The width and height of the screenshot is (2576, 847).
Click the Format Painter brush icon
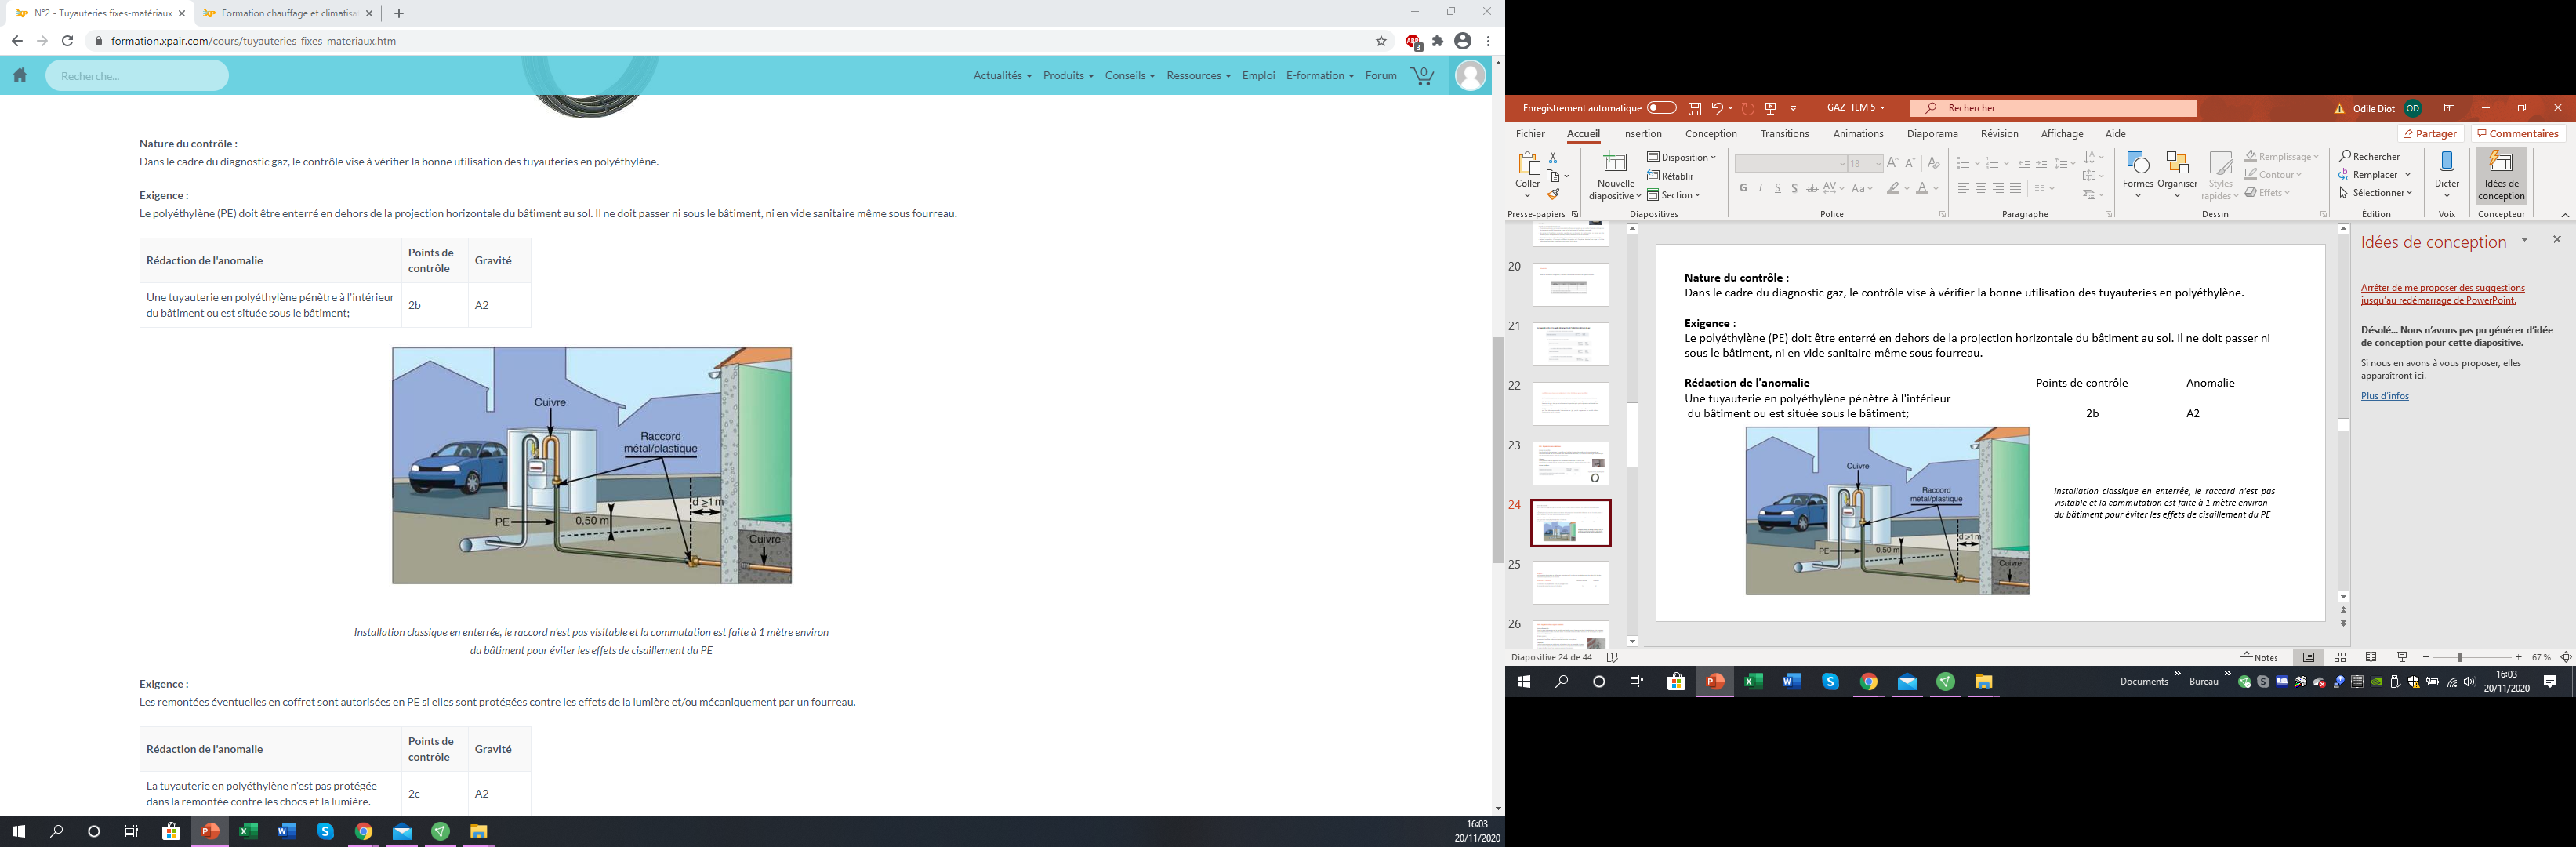[x=1553, y=194]
